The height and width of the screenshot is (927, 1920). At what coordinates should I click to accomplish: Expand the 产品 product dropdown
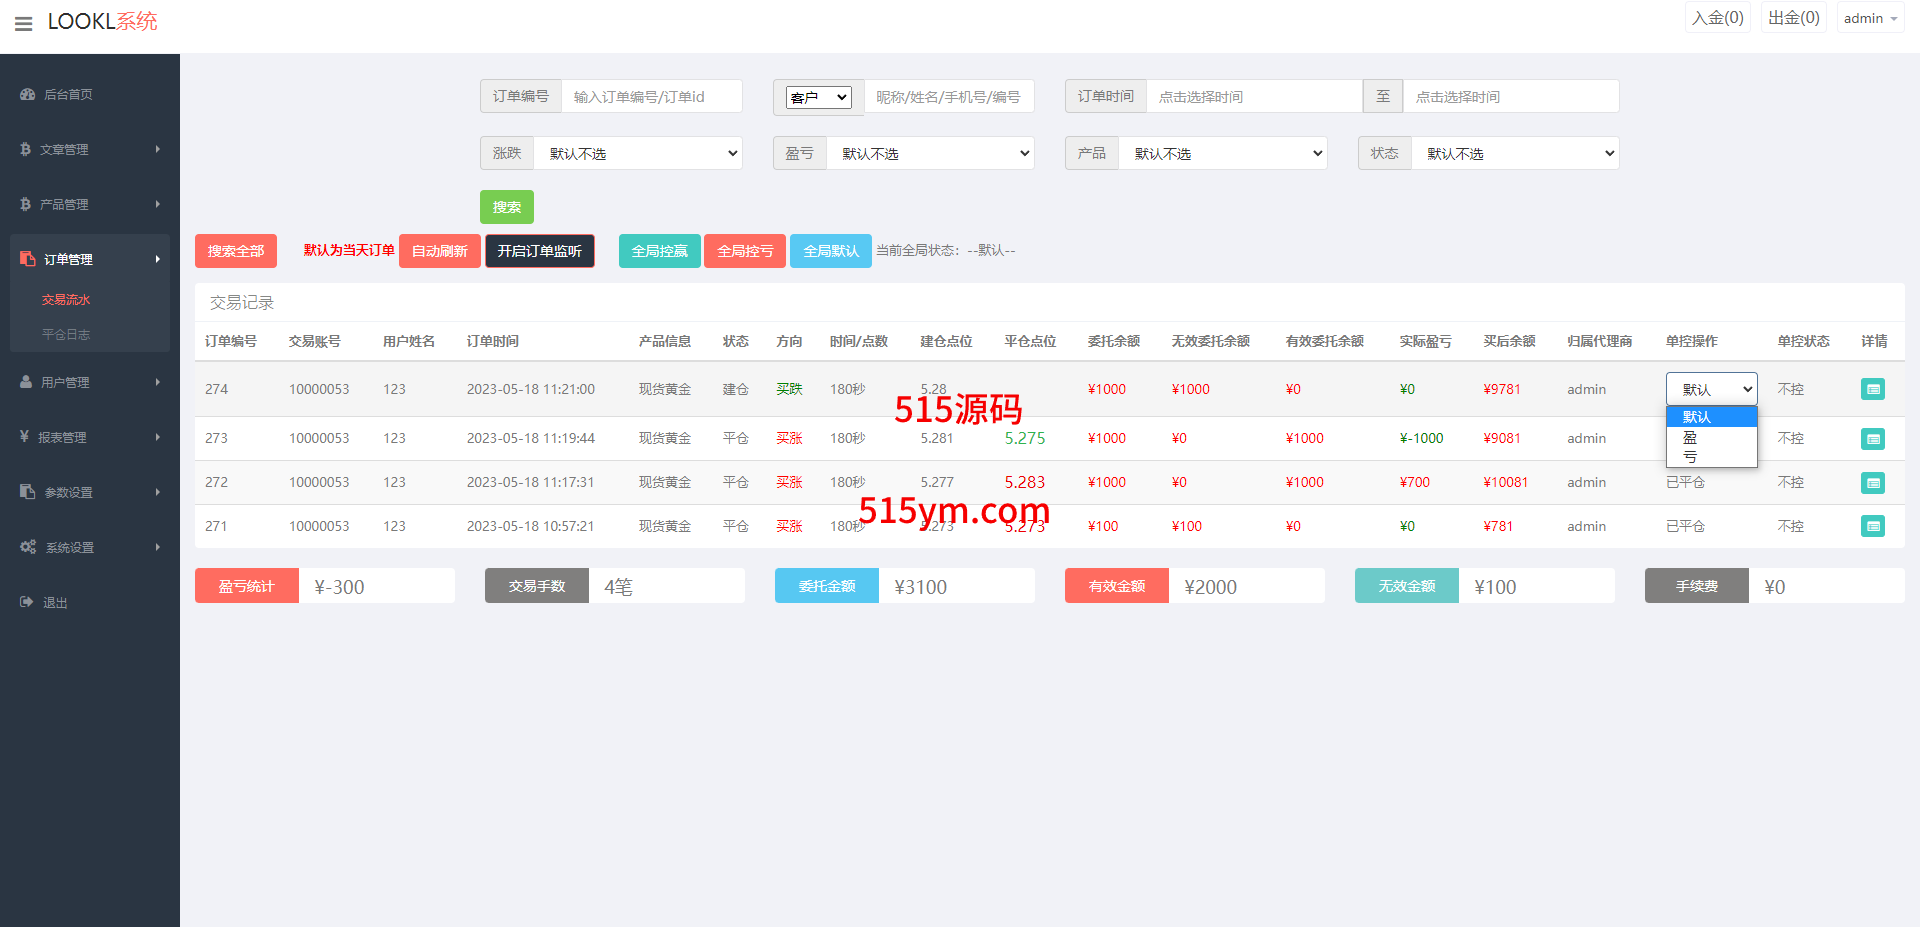(x=1224, y=153)
